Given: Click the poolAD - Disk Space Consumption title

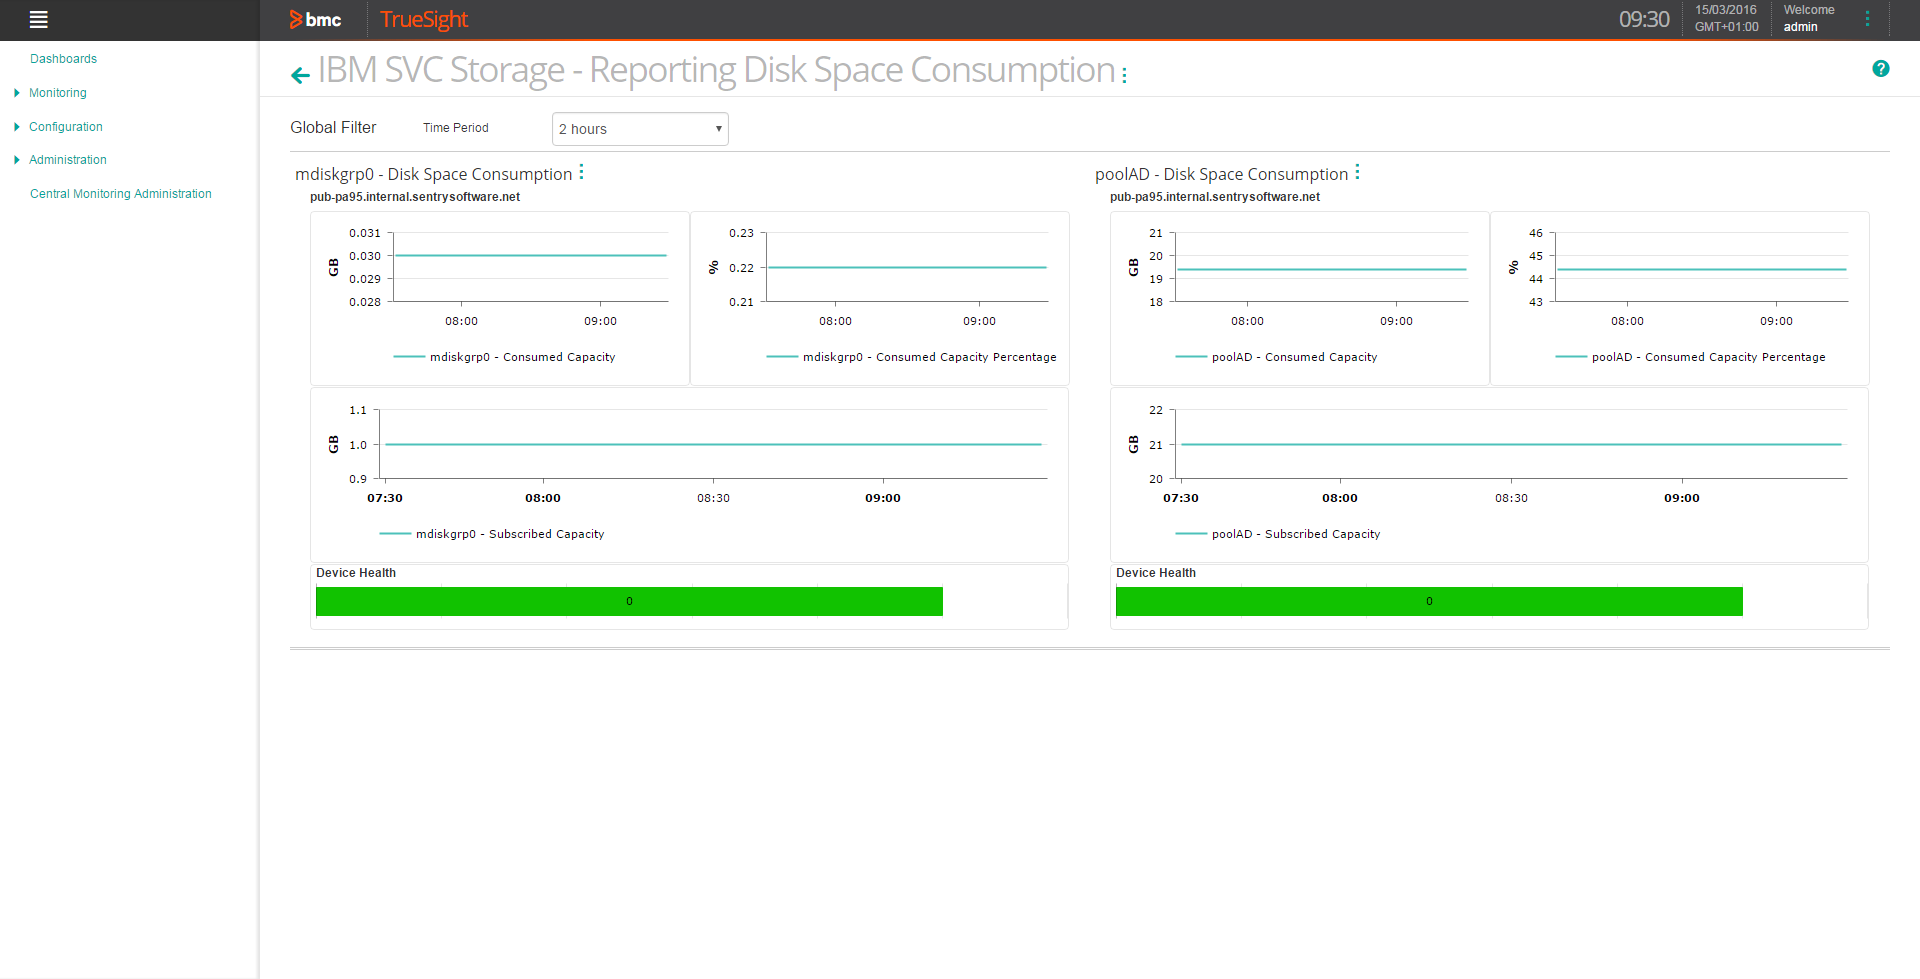Looking at the screenshot, I should (x=1221, y=174).
